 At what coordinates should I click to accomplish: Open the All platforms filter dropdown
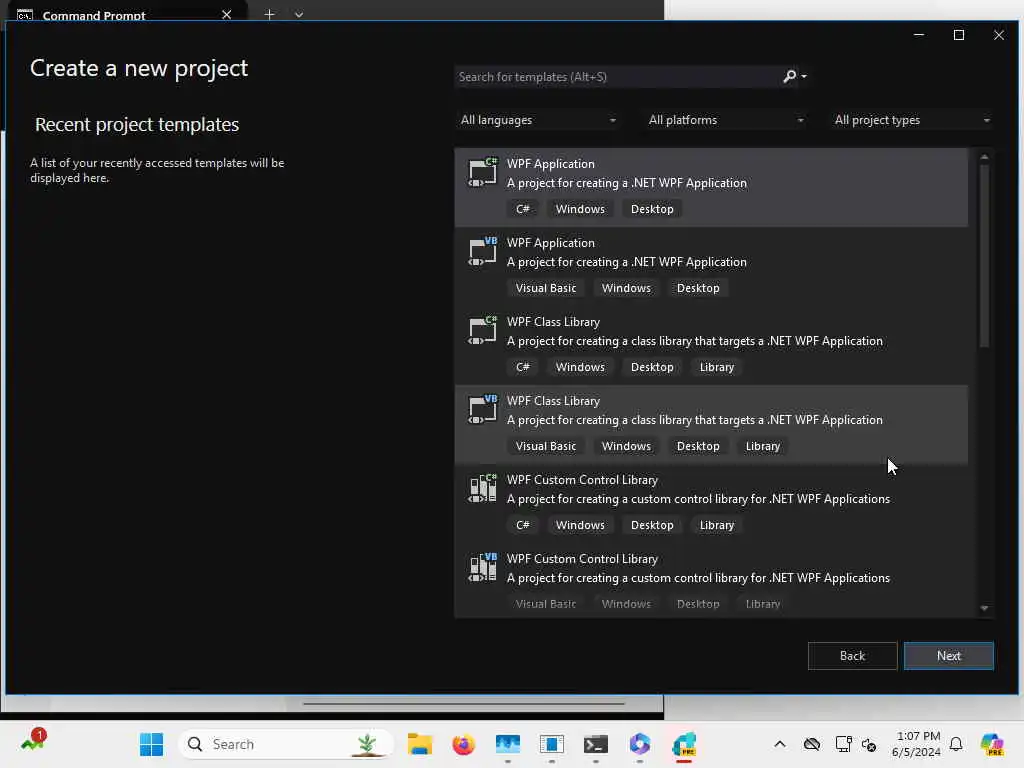[725, 120]
